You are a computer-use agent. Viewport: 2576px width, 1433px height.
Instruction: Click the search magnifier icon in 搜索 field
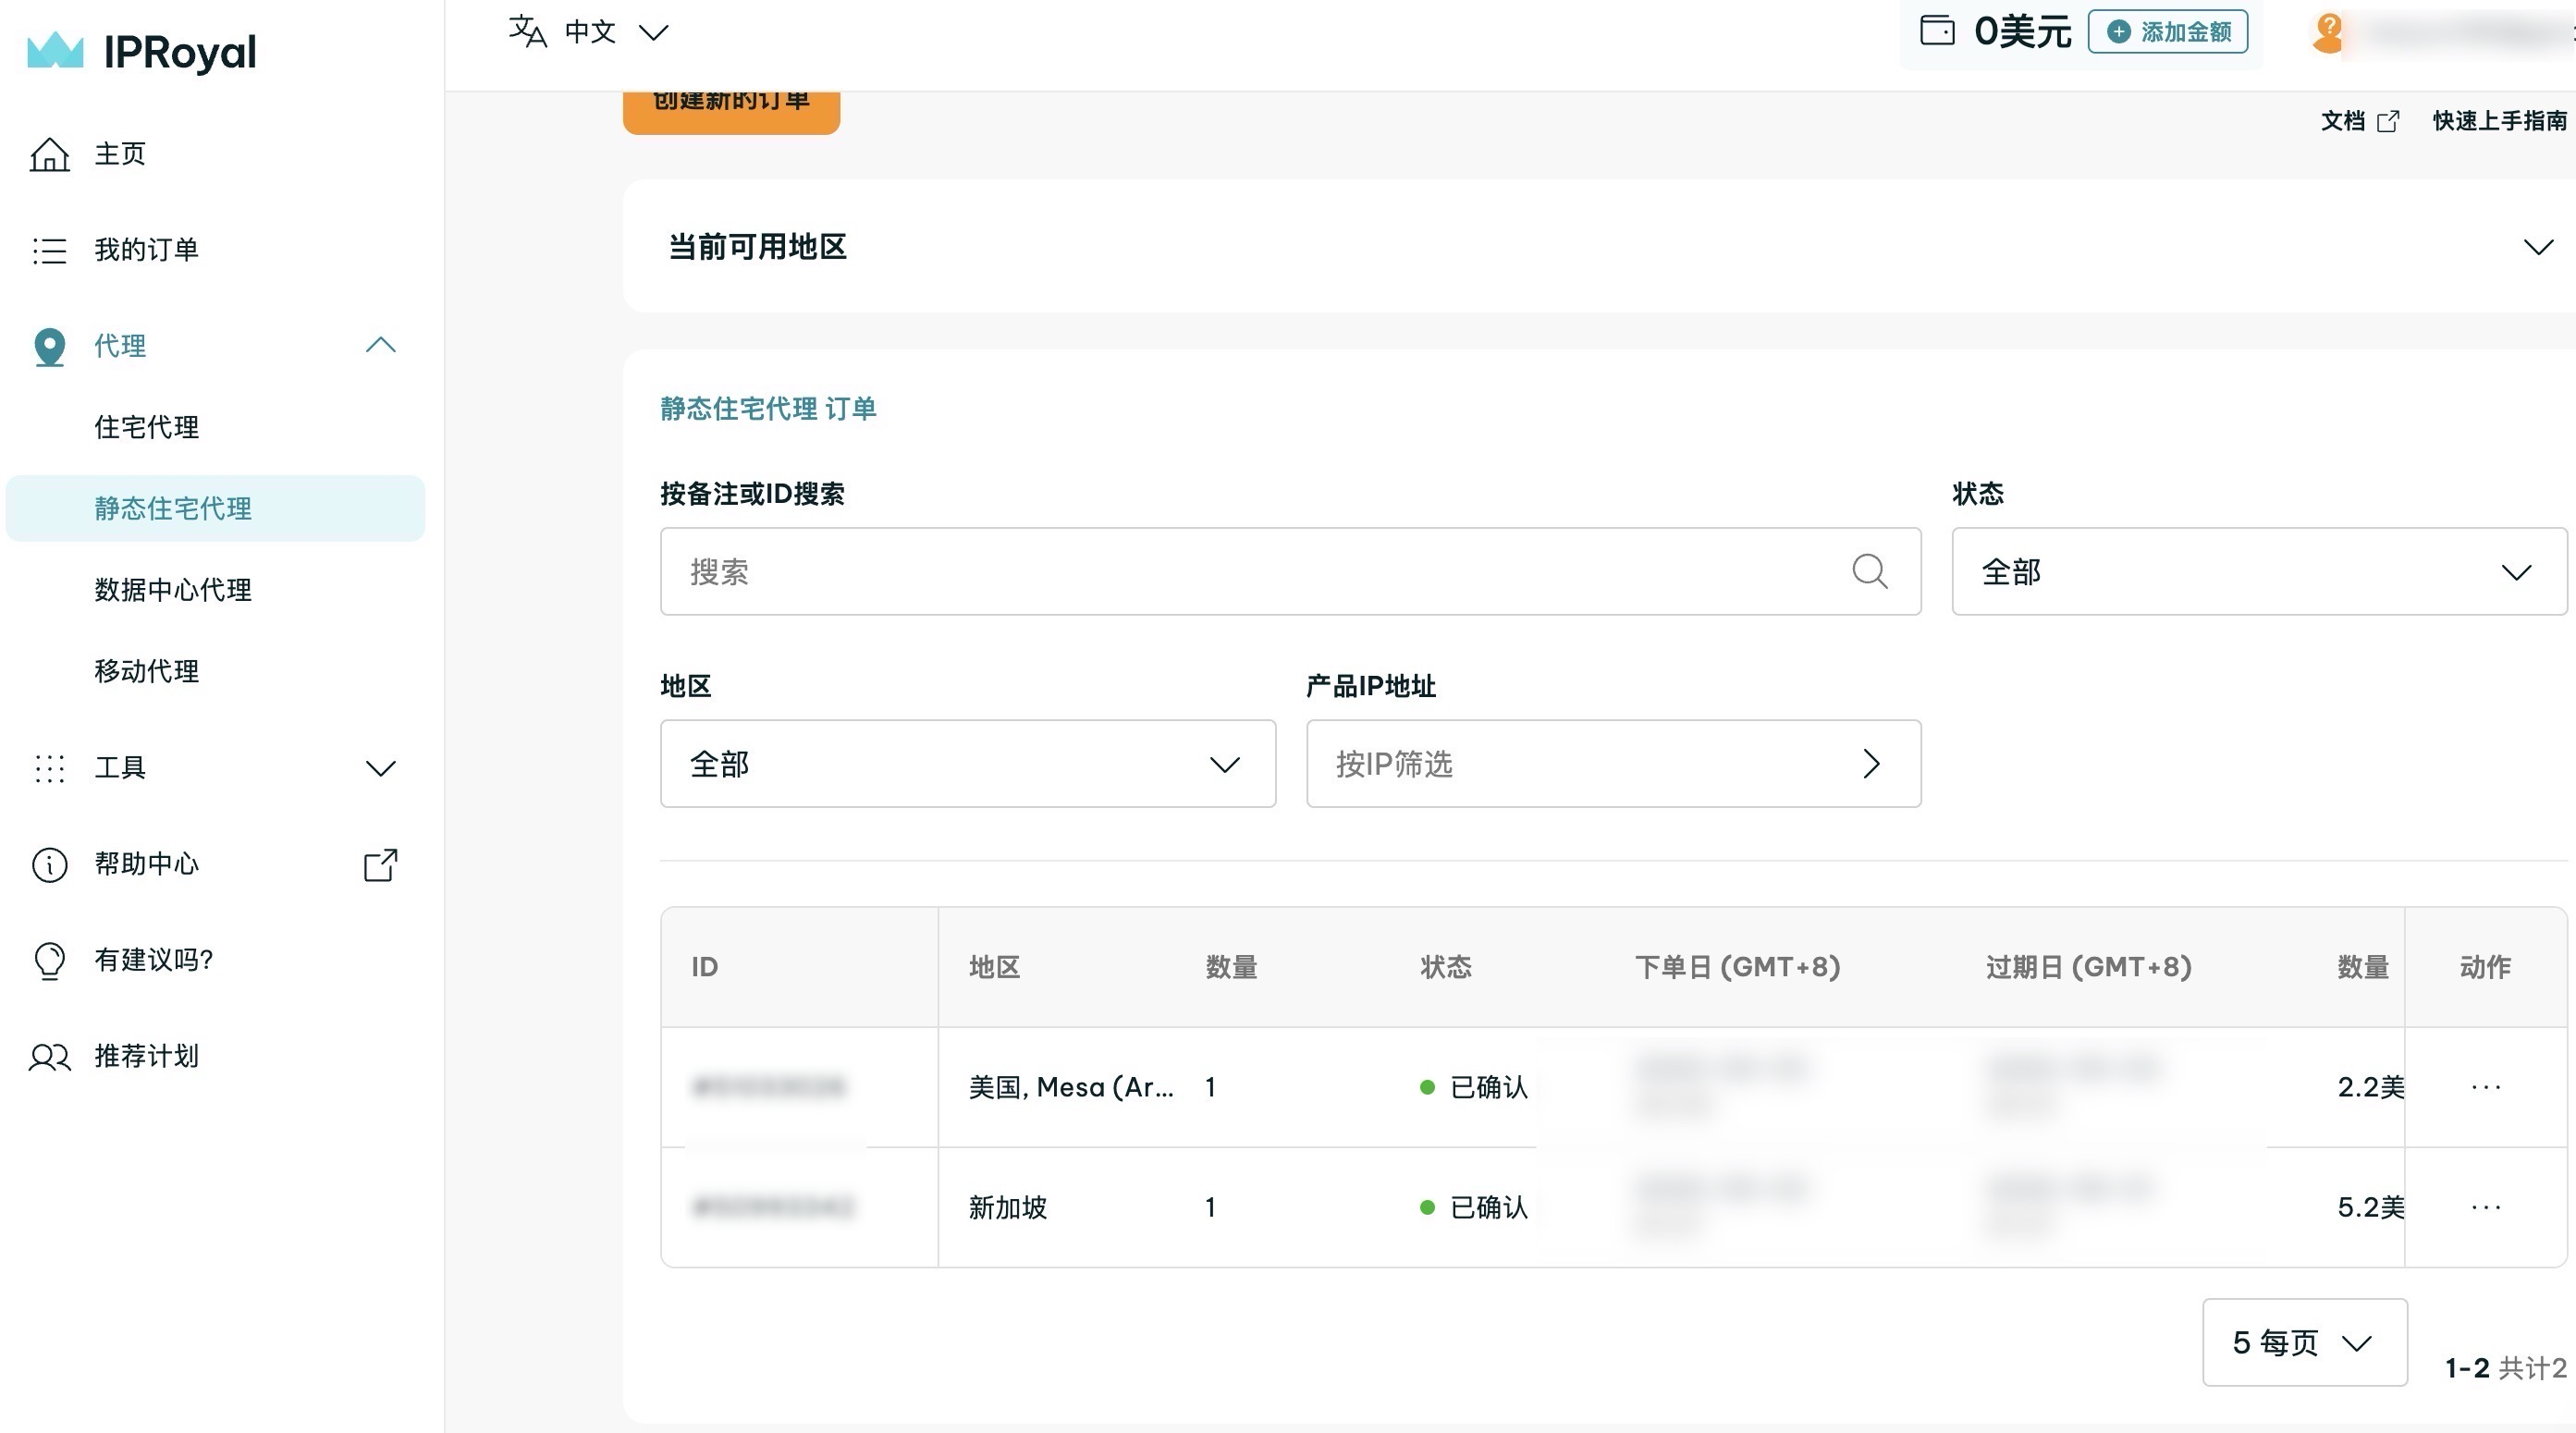click(1869, 571)
